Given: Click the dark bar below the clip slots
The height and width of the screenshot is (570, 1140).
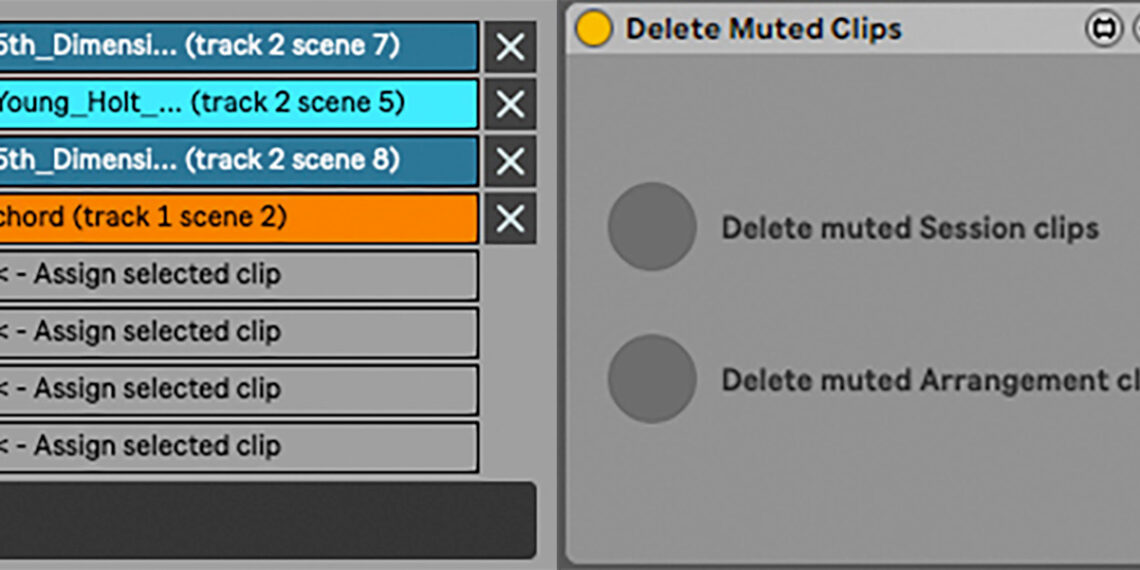Looking at the screenshot, I should (x=266, y=520).
